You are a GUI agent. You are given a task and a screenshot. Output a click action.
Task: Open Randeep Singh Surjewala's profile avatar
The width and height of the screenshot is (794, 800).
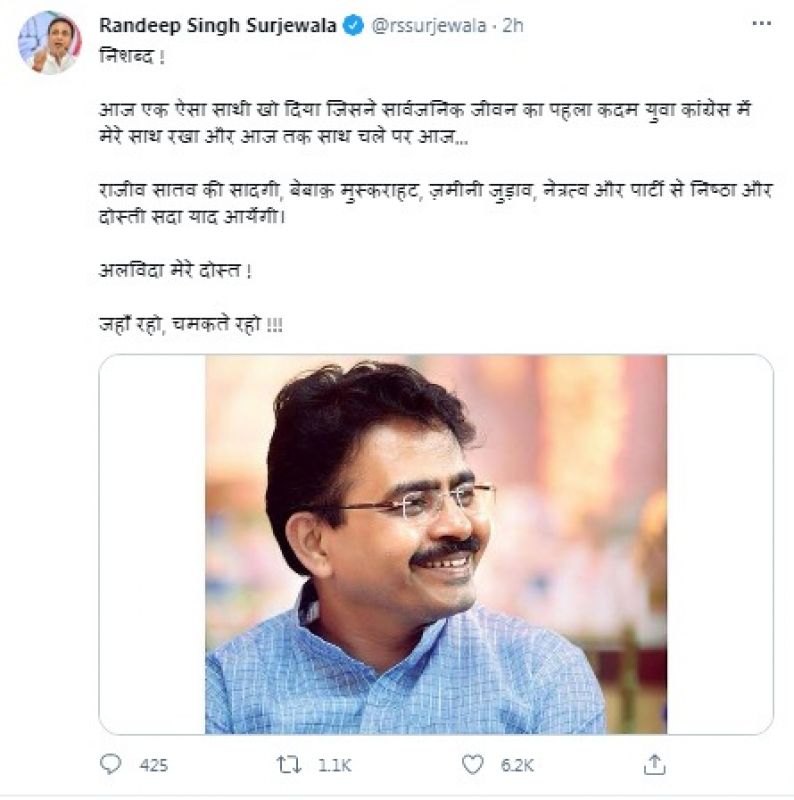point(49,43)
